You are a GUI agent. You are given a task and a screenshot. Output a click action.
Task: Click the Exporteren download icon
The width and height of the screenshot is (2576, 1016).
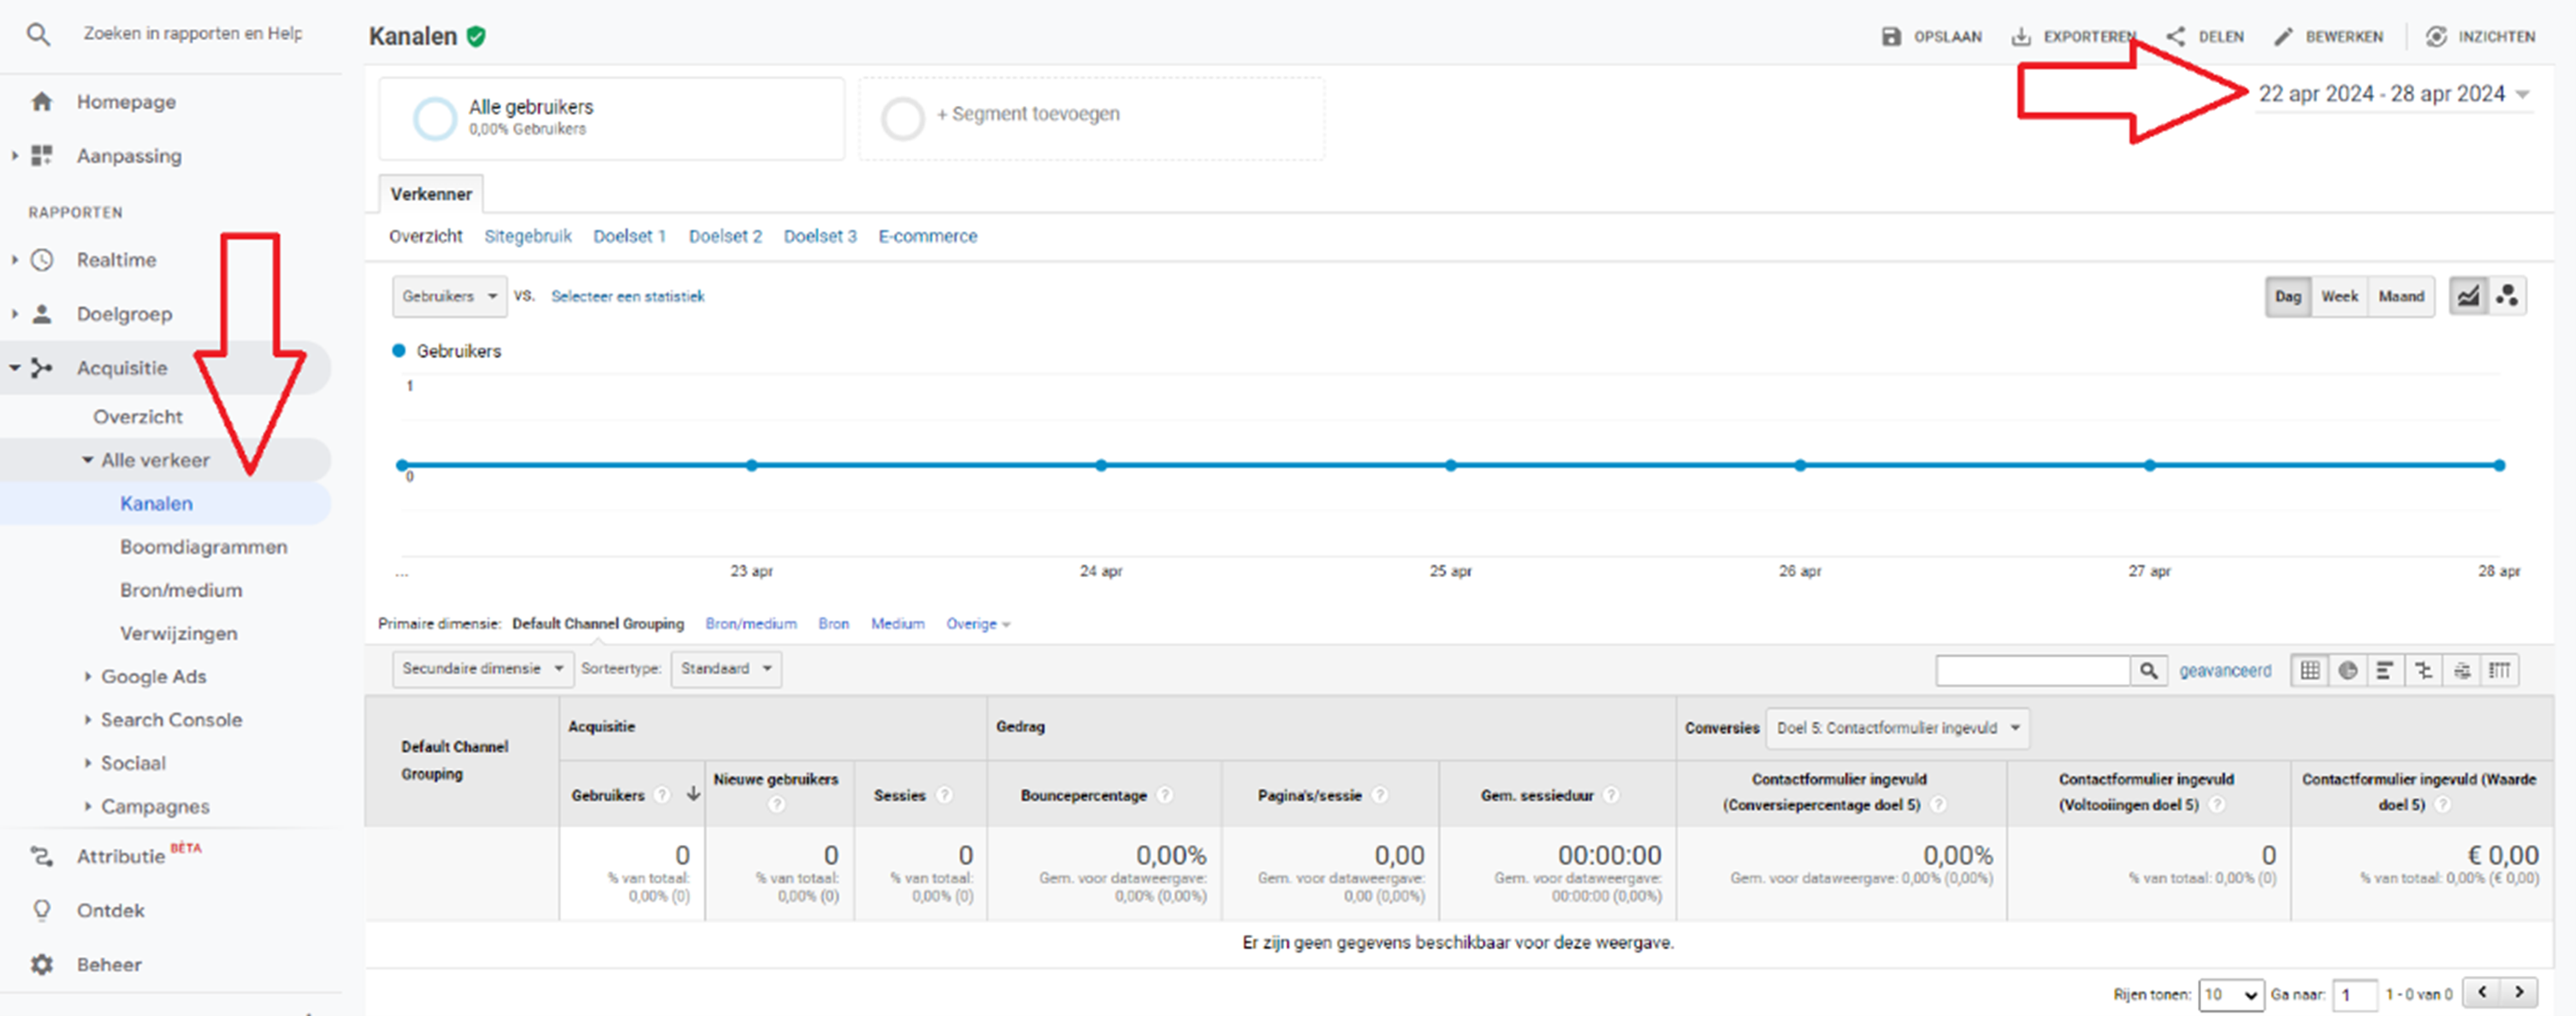(2021, 37)
